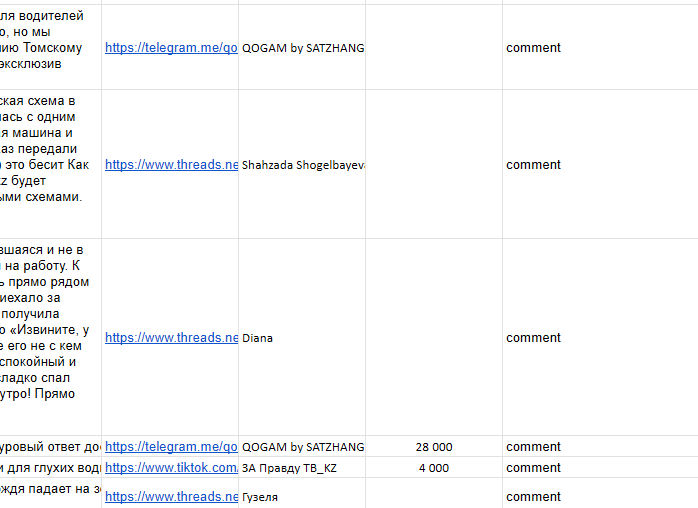The height and width of the screenshot is (508, 698).
Task: Select text cell mentioning Томскому
Action: [50, 48]
